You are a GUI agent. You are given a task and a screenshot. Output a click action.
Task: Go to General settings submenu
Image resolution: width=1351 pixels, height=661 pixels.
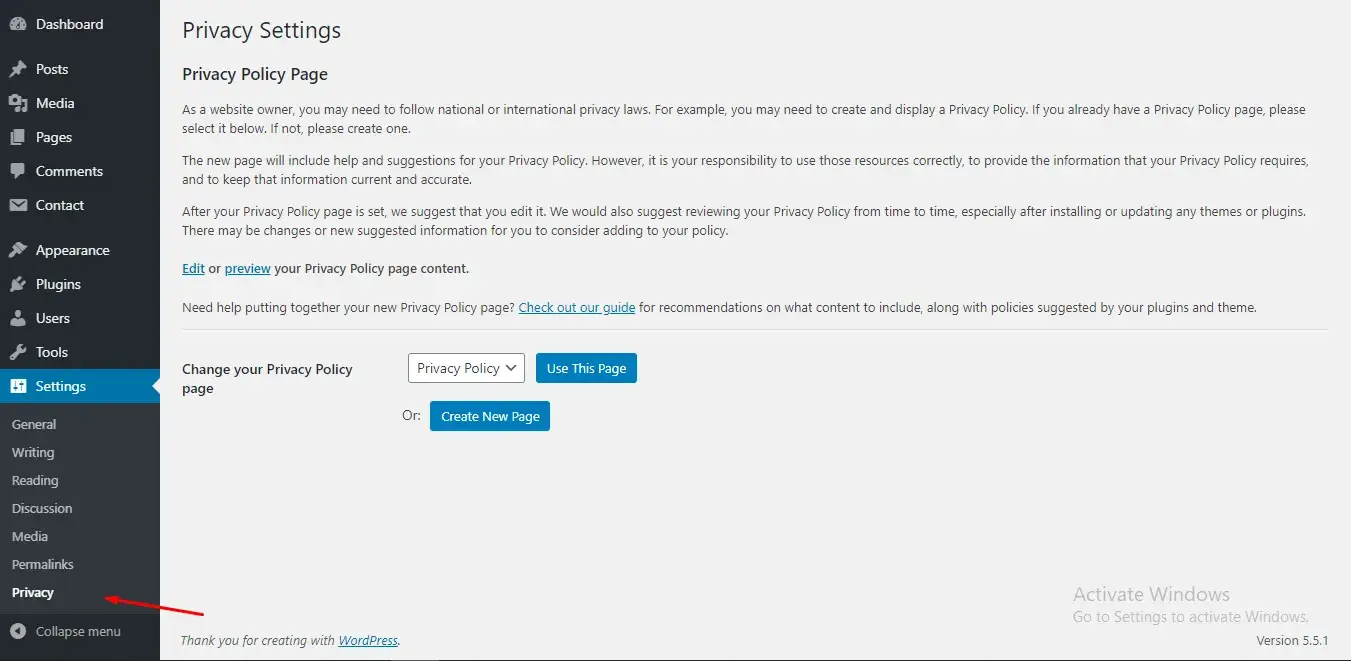pyautogui.click(x=34, y=424)
